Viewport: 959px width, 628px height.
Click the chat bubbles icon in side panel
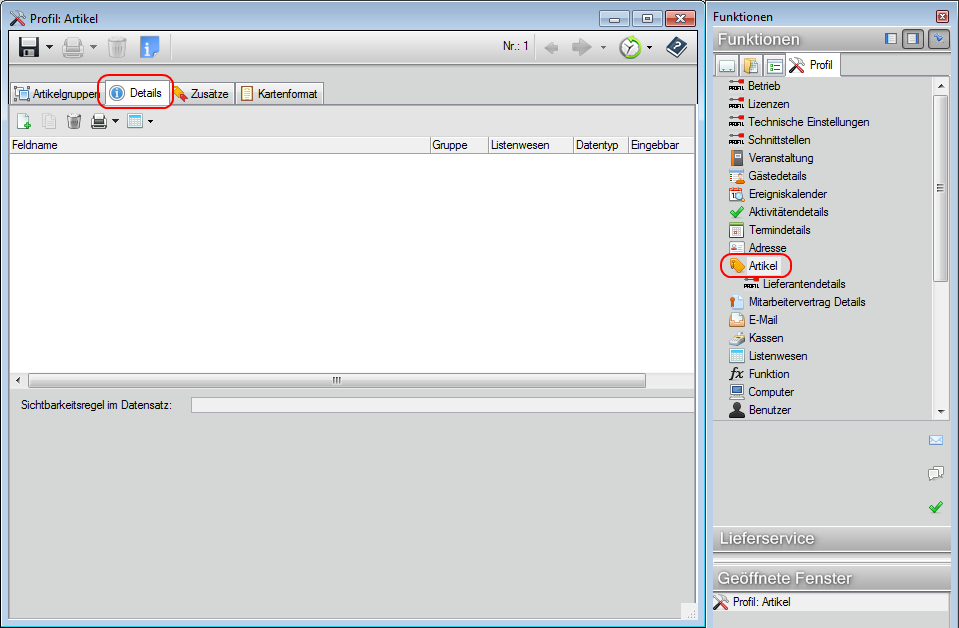pos(935,473)
